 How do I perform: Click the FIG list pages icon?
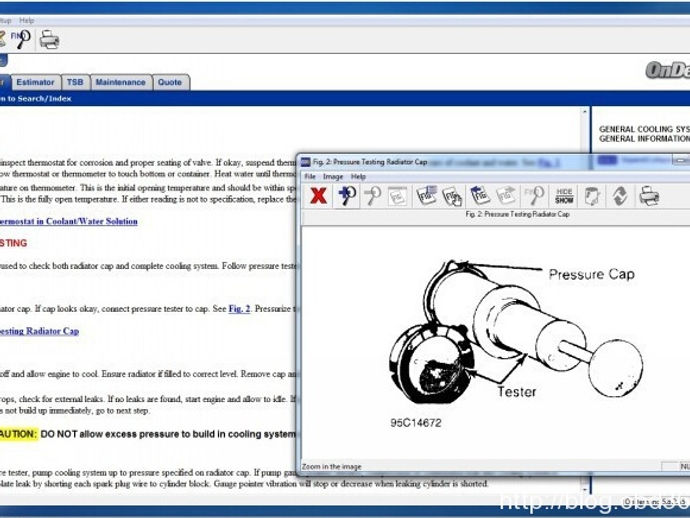coord(426,195)
